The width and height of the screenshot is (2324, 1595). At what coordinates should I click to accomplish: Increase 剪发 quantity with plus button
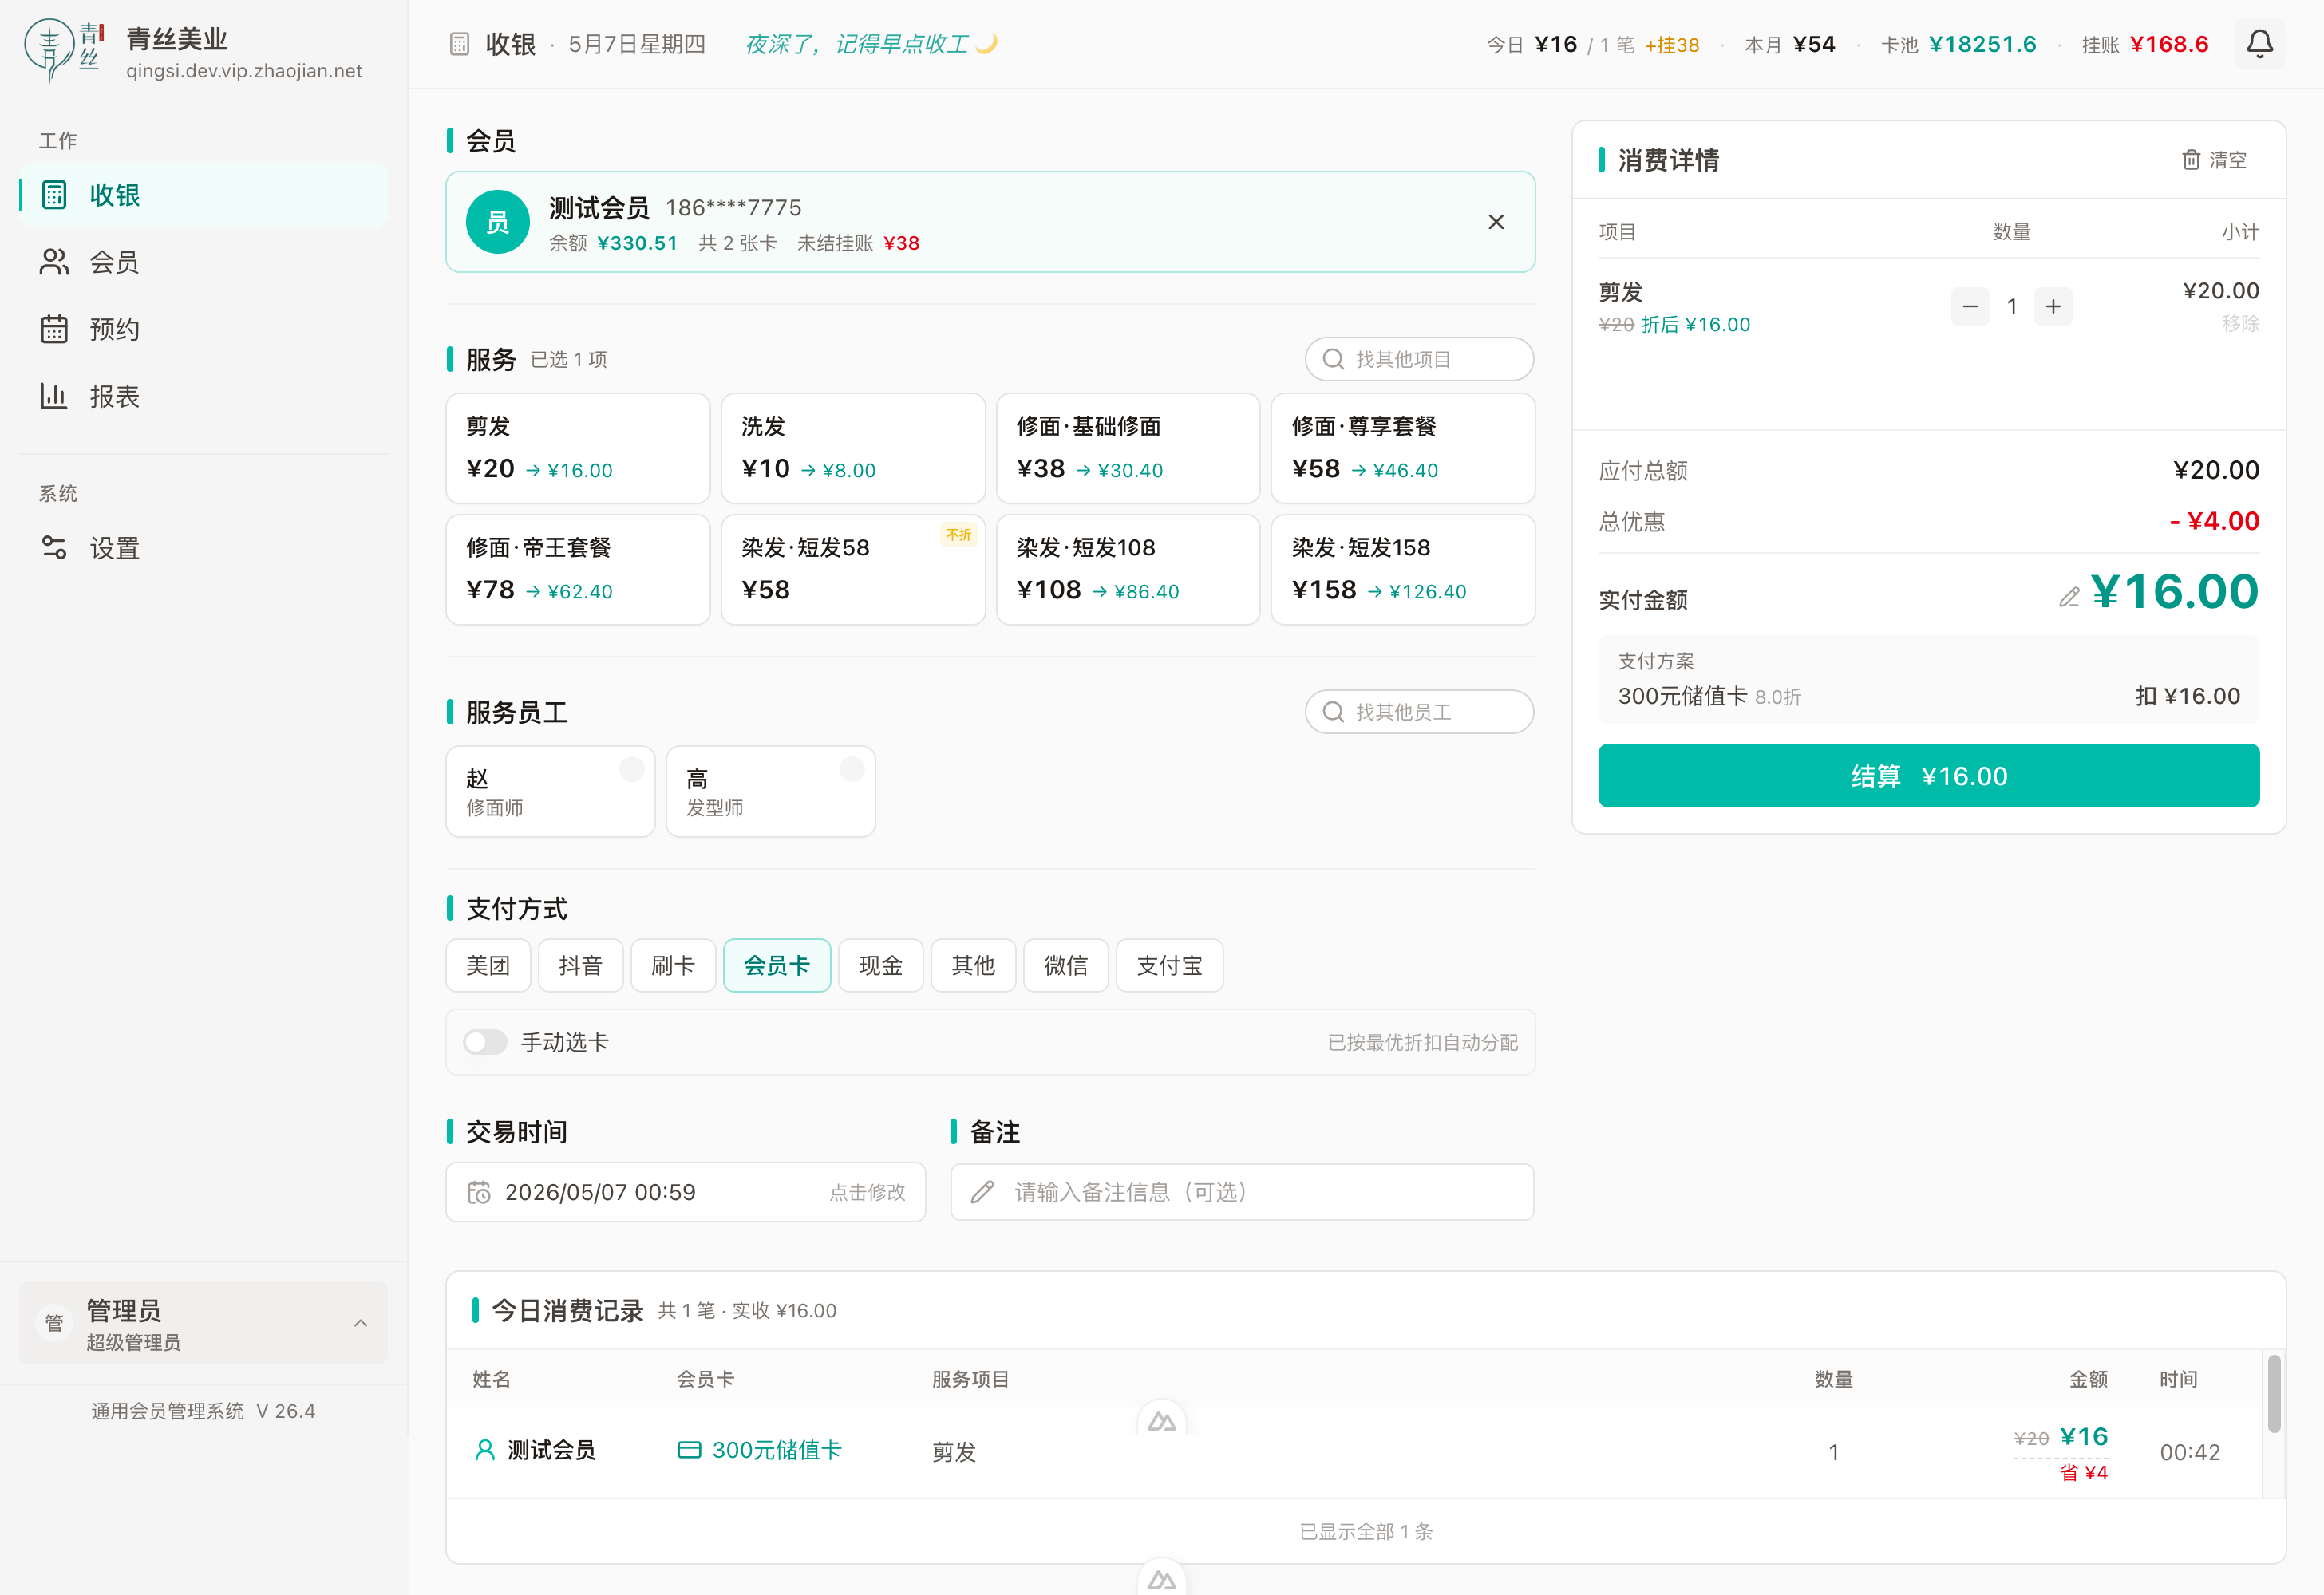[x=2053, y=306]
